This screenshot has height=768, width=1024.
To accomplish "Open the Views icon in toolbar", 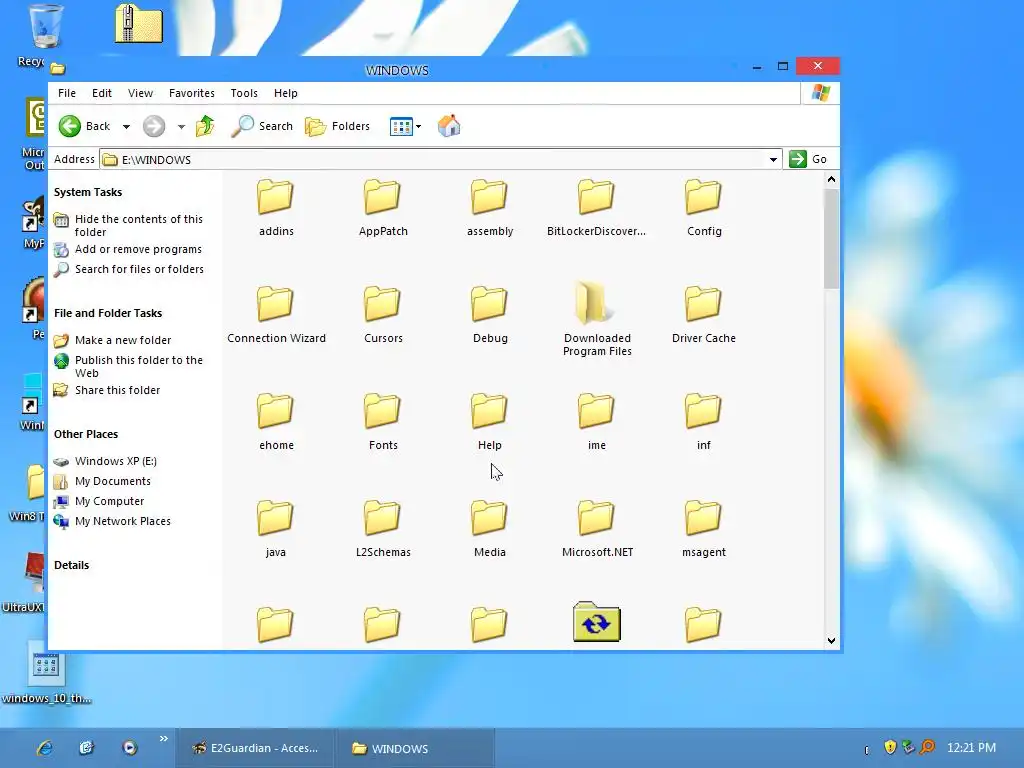I will tap(401, 126).
